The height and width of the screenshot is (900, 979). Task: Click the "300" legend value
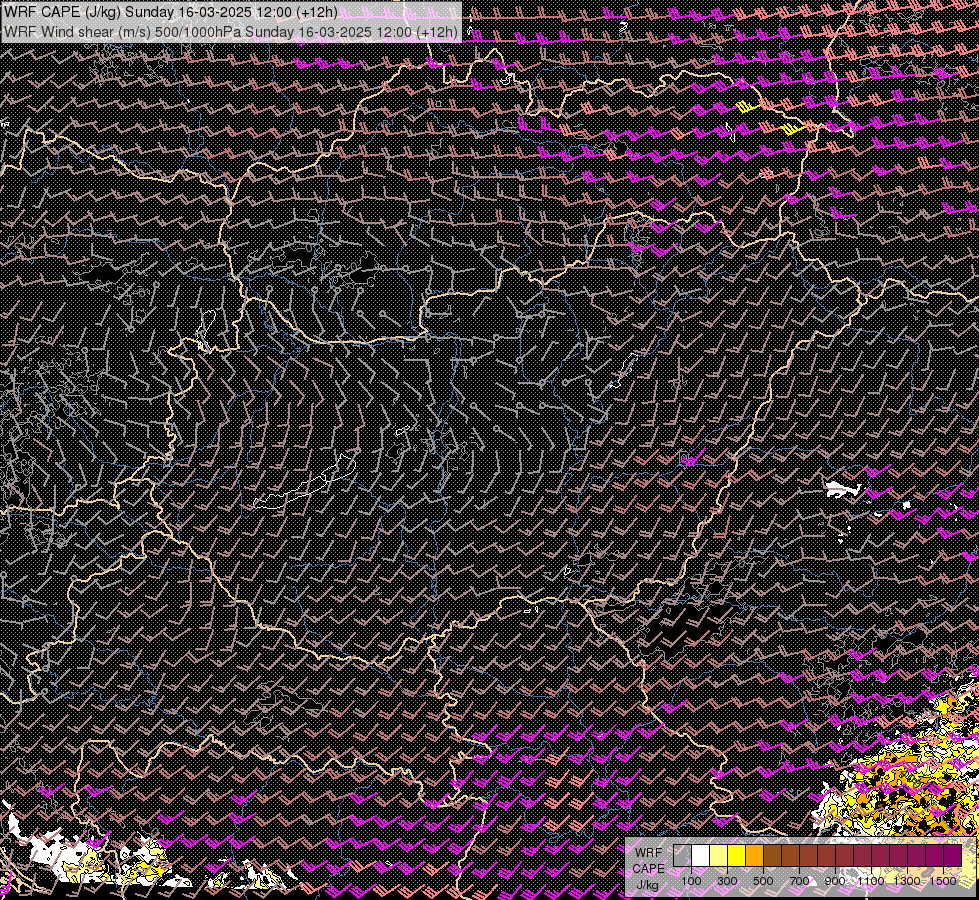point(727,881)
